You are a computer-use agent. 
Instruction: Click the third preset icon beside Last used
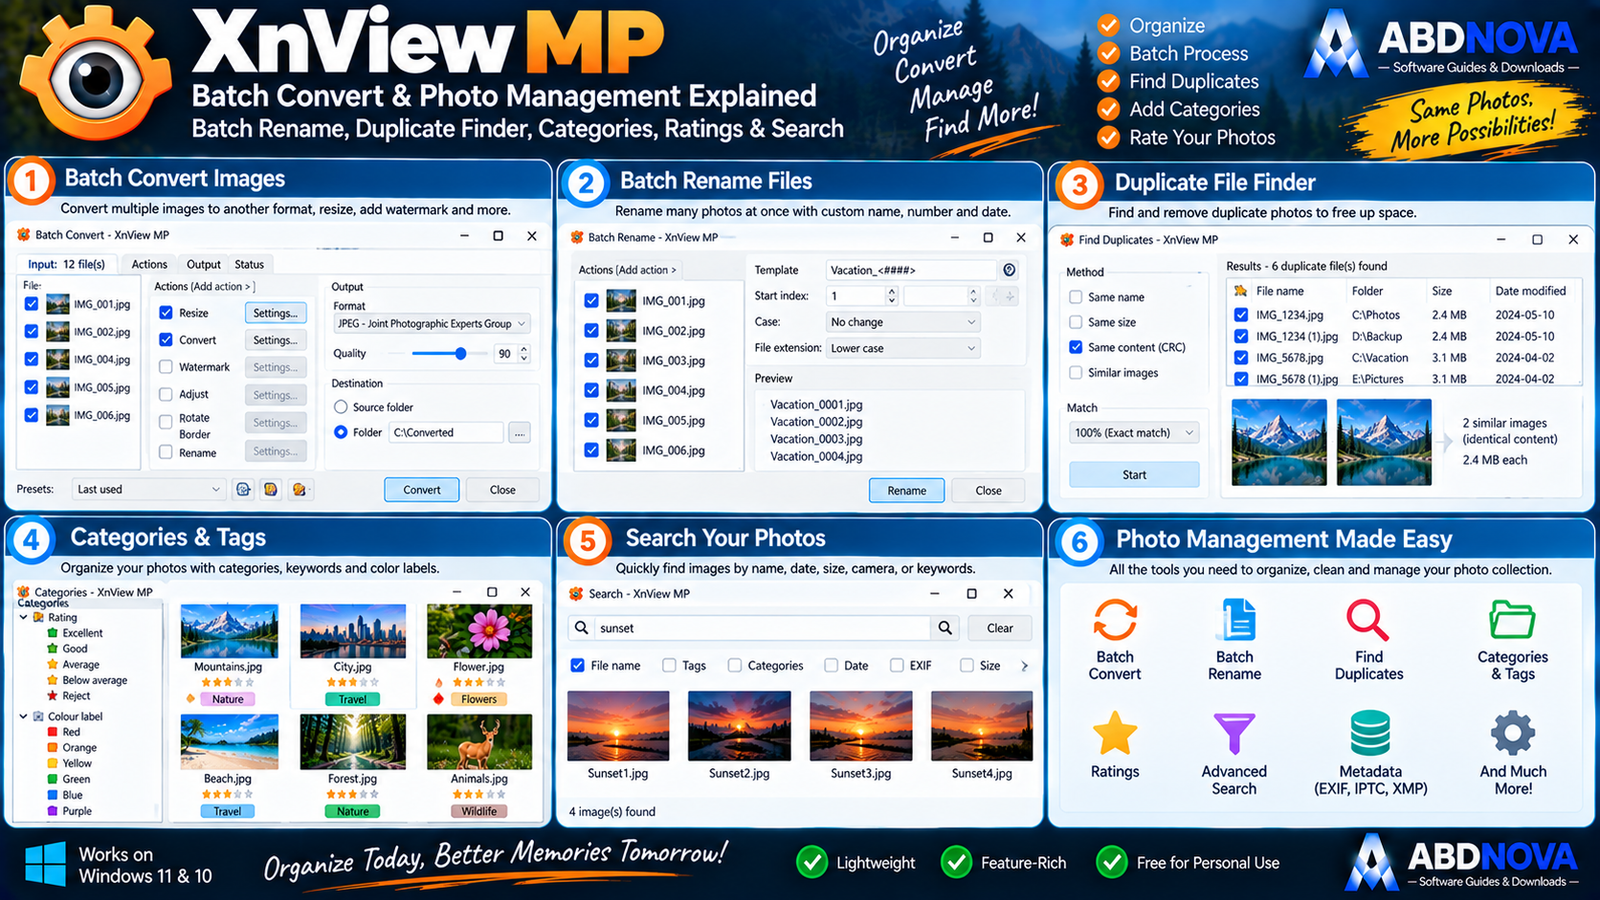298,489
